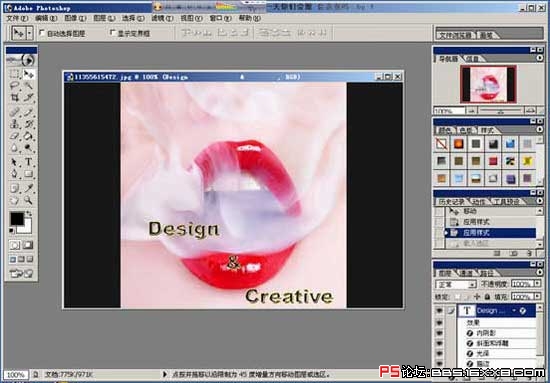This screenshot has width=550, height=383.
Task: Open the 正常 blend mode dropdown
Action: (x=456, y=284)
